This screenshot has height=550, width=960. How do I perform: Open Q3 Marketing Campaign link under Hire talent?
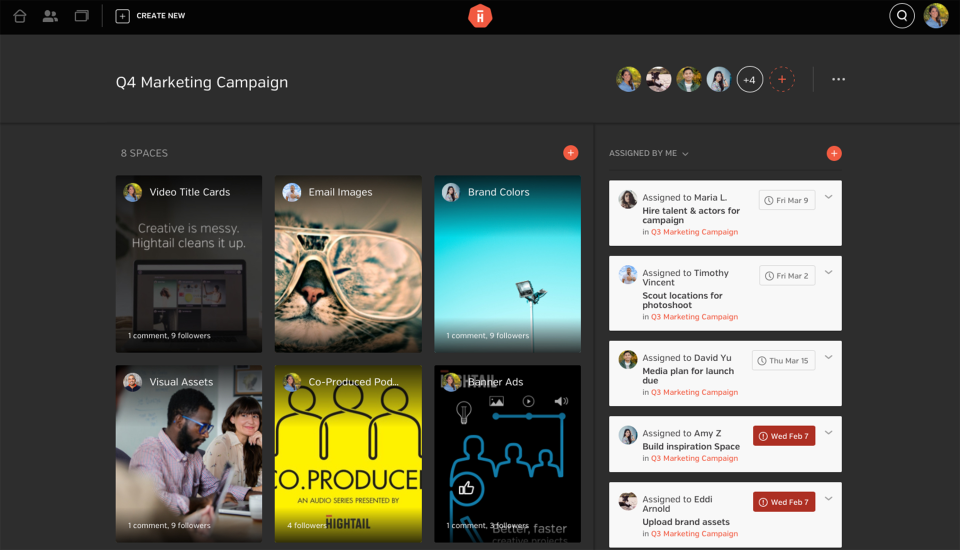[694, 232]
